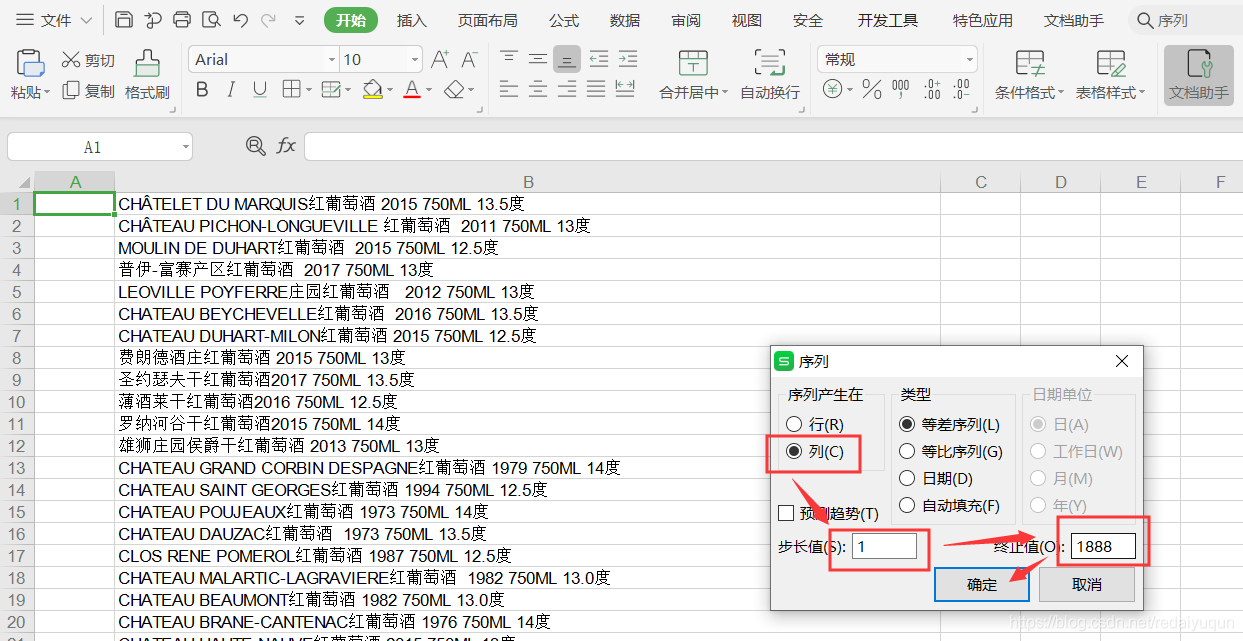Switch to 开发工具 Developer tab
The height and width of the screenshot is (641, 1243).
(888, 20)
